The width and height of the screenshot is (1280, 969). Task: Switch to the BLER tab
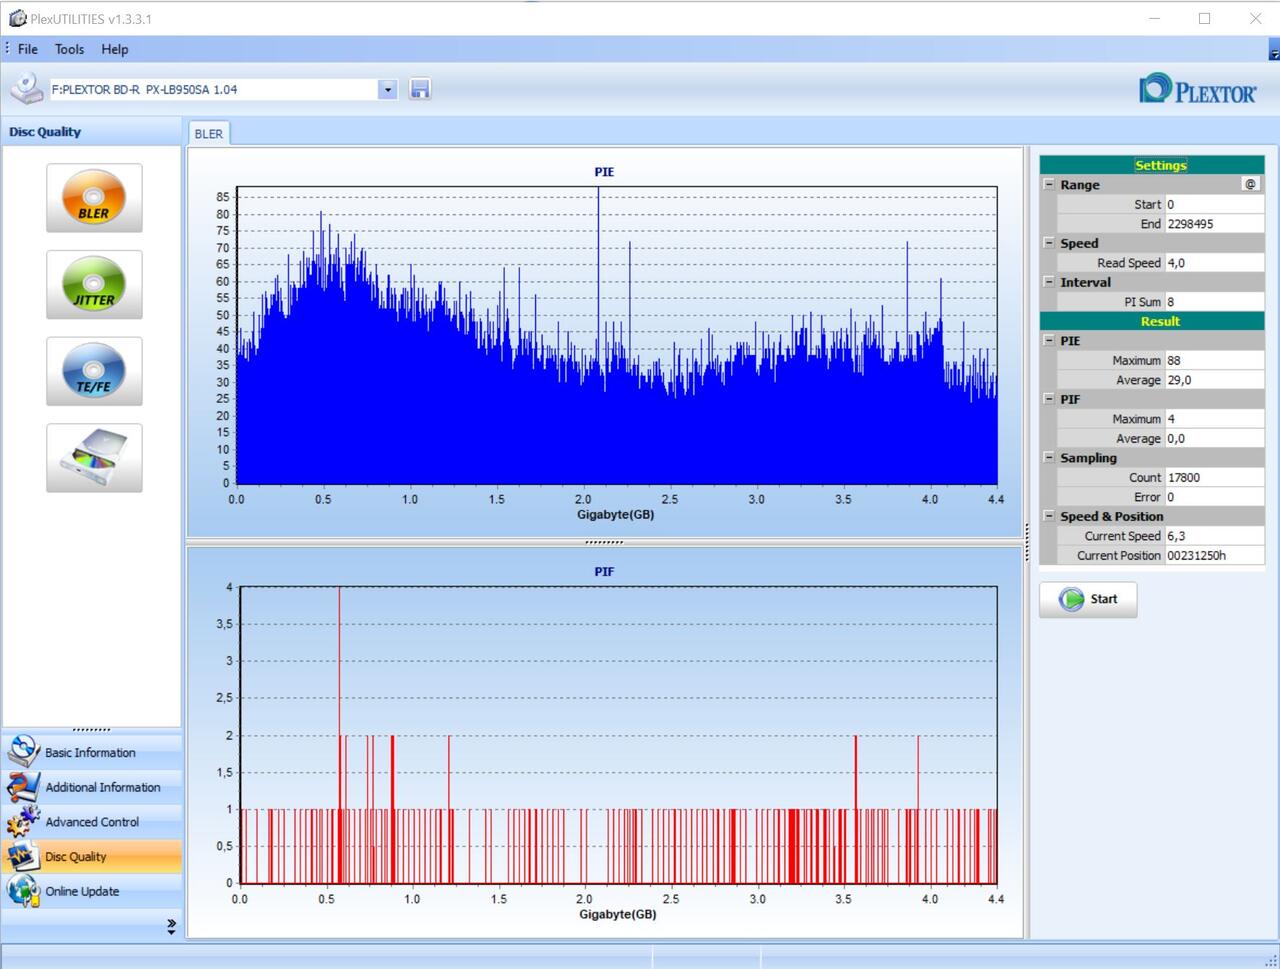209,134
